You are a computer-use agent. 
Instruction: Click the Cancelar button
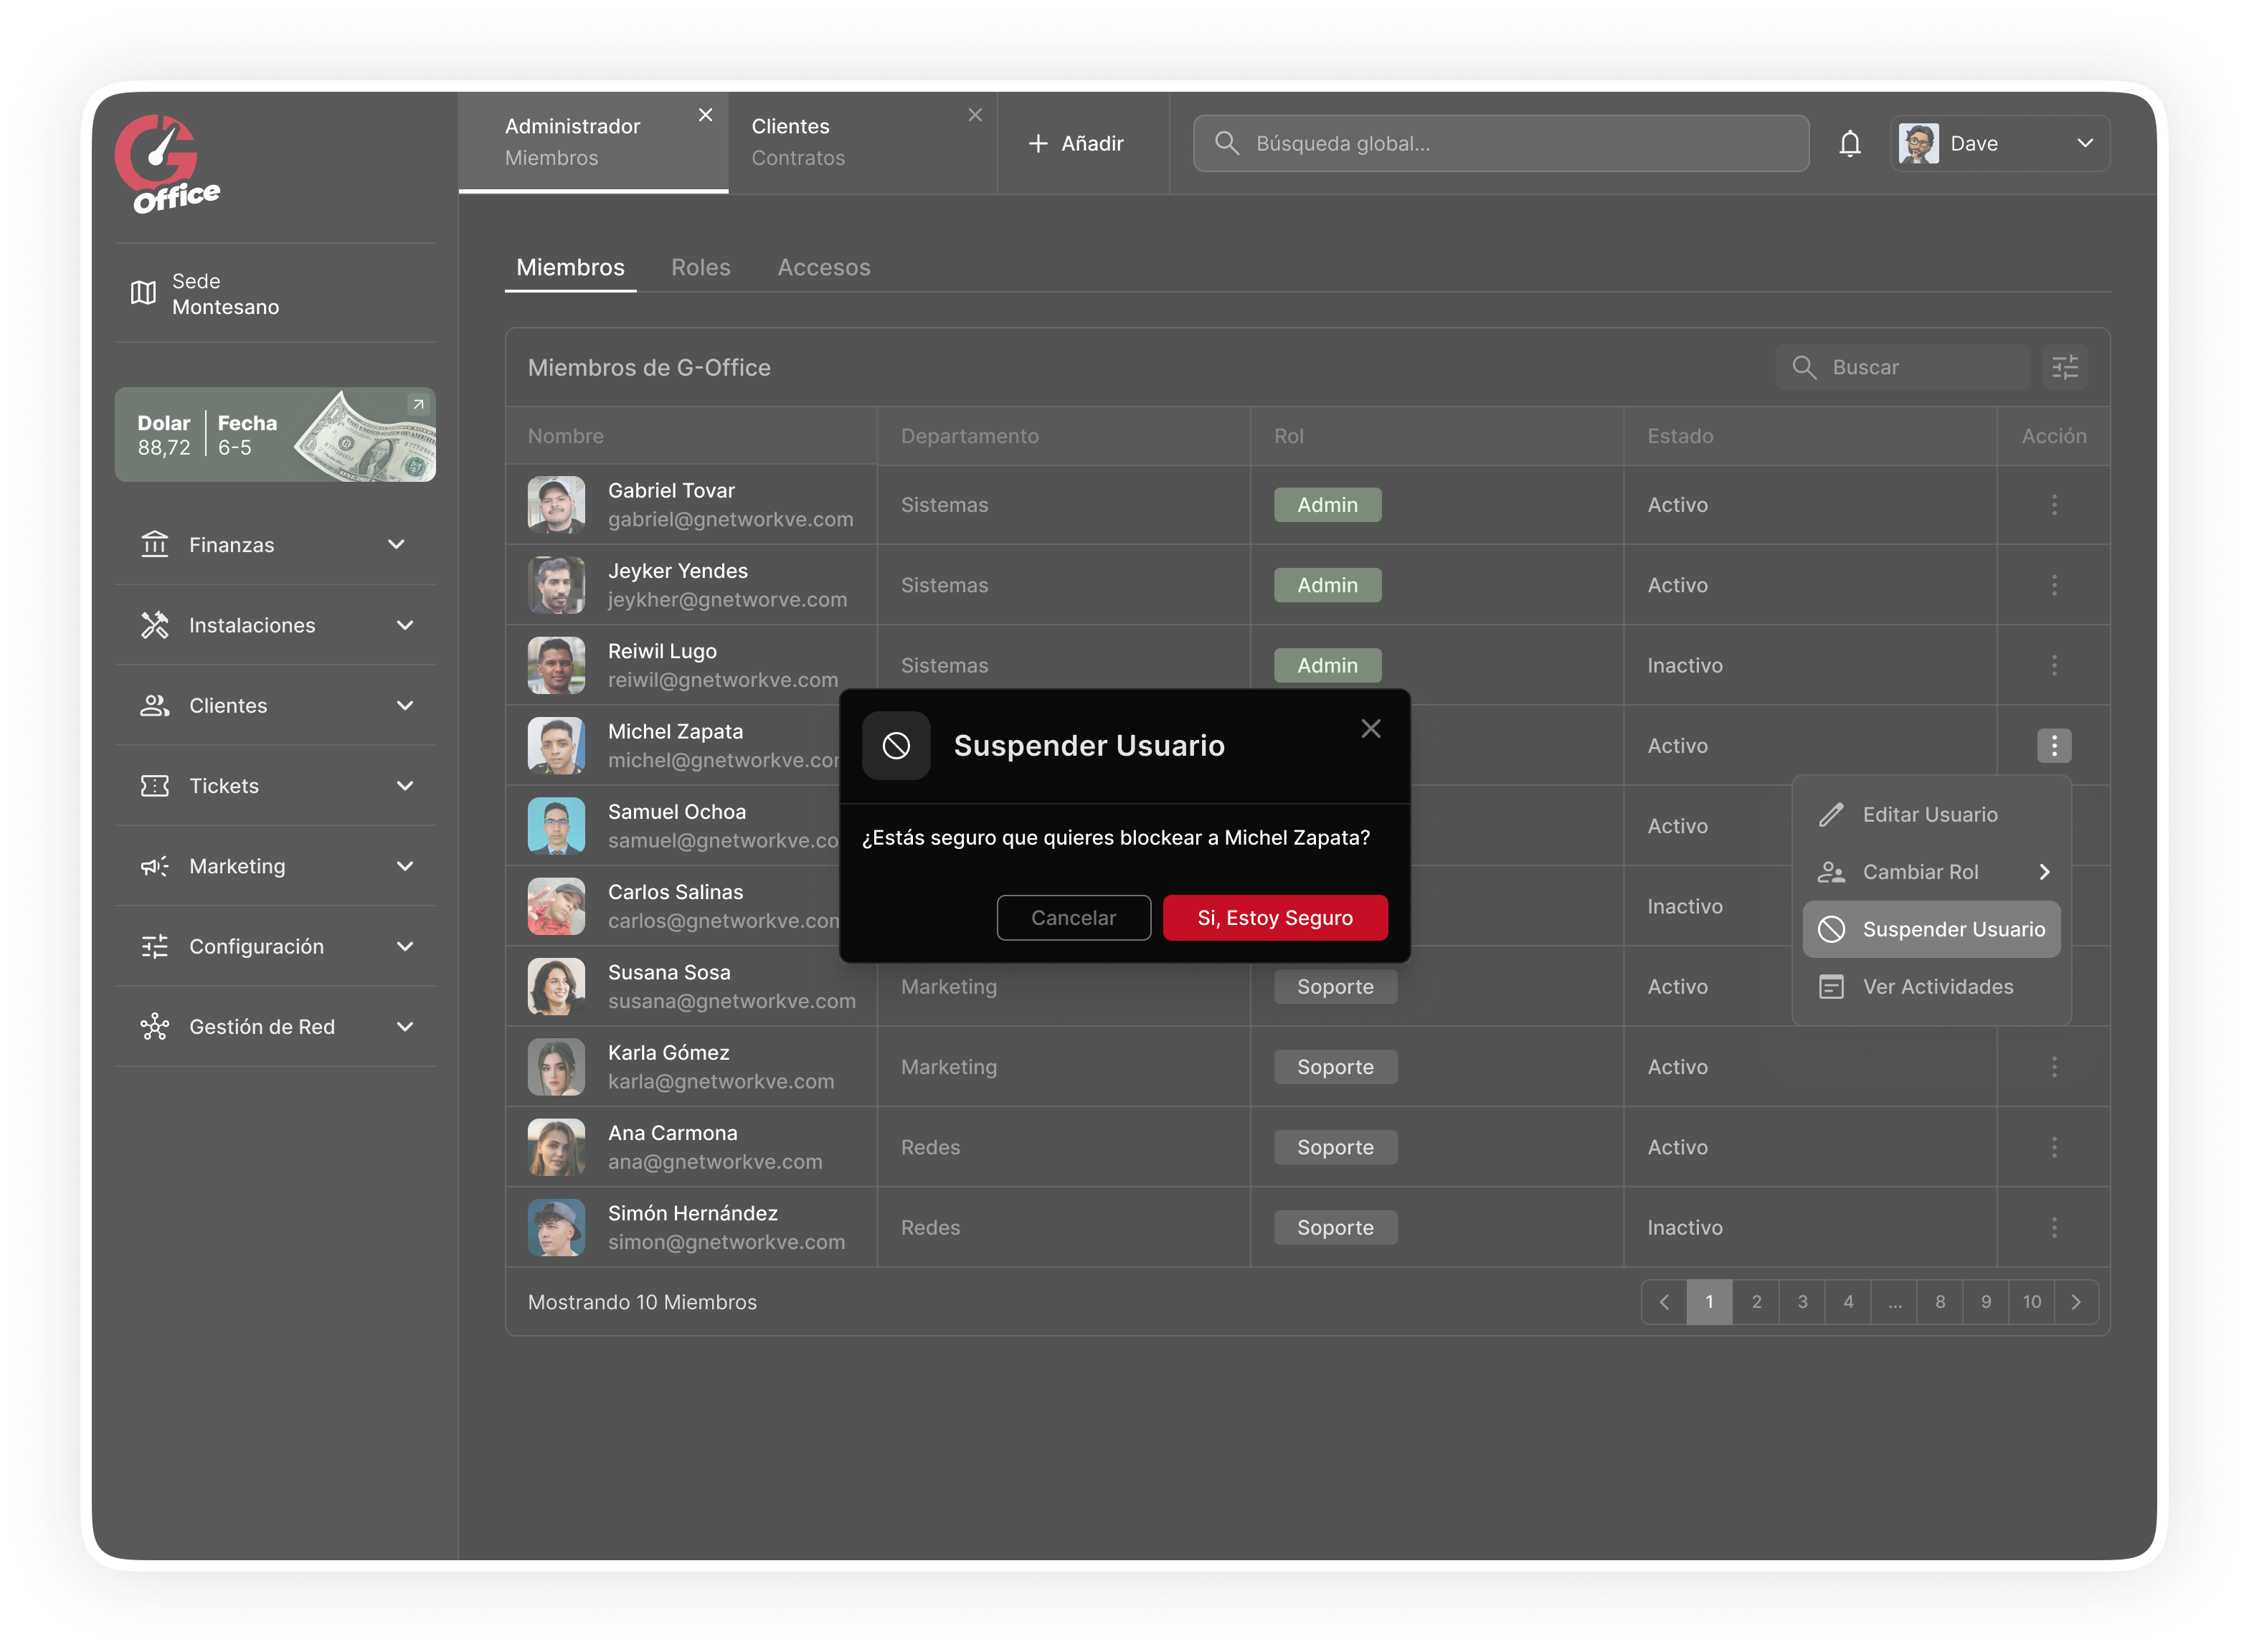[1073, 918]
